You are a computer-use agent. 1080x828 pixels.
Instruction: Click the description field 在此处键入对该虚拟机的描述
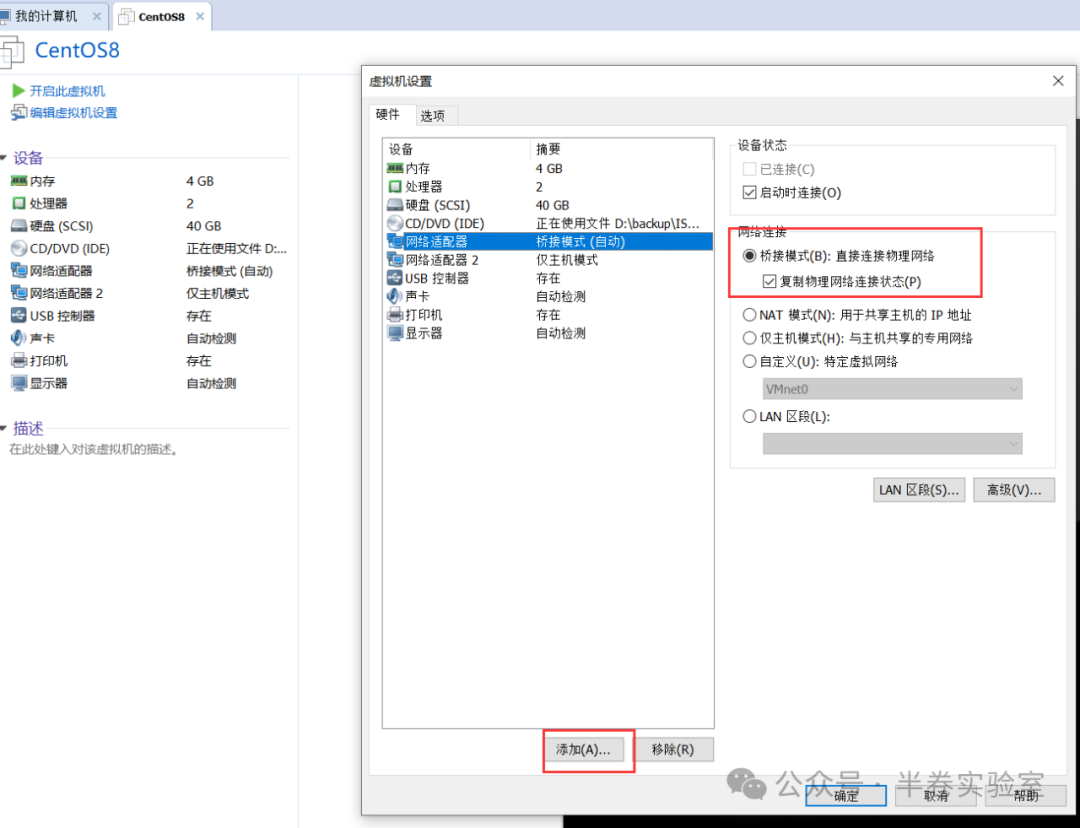point(94,449)
